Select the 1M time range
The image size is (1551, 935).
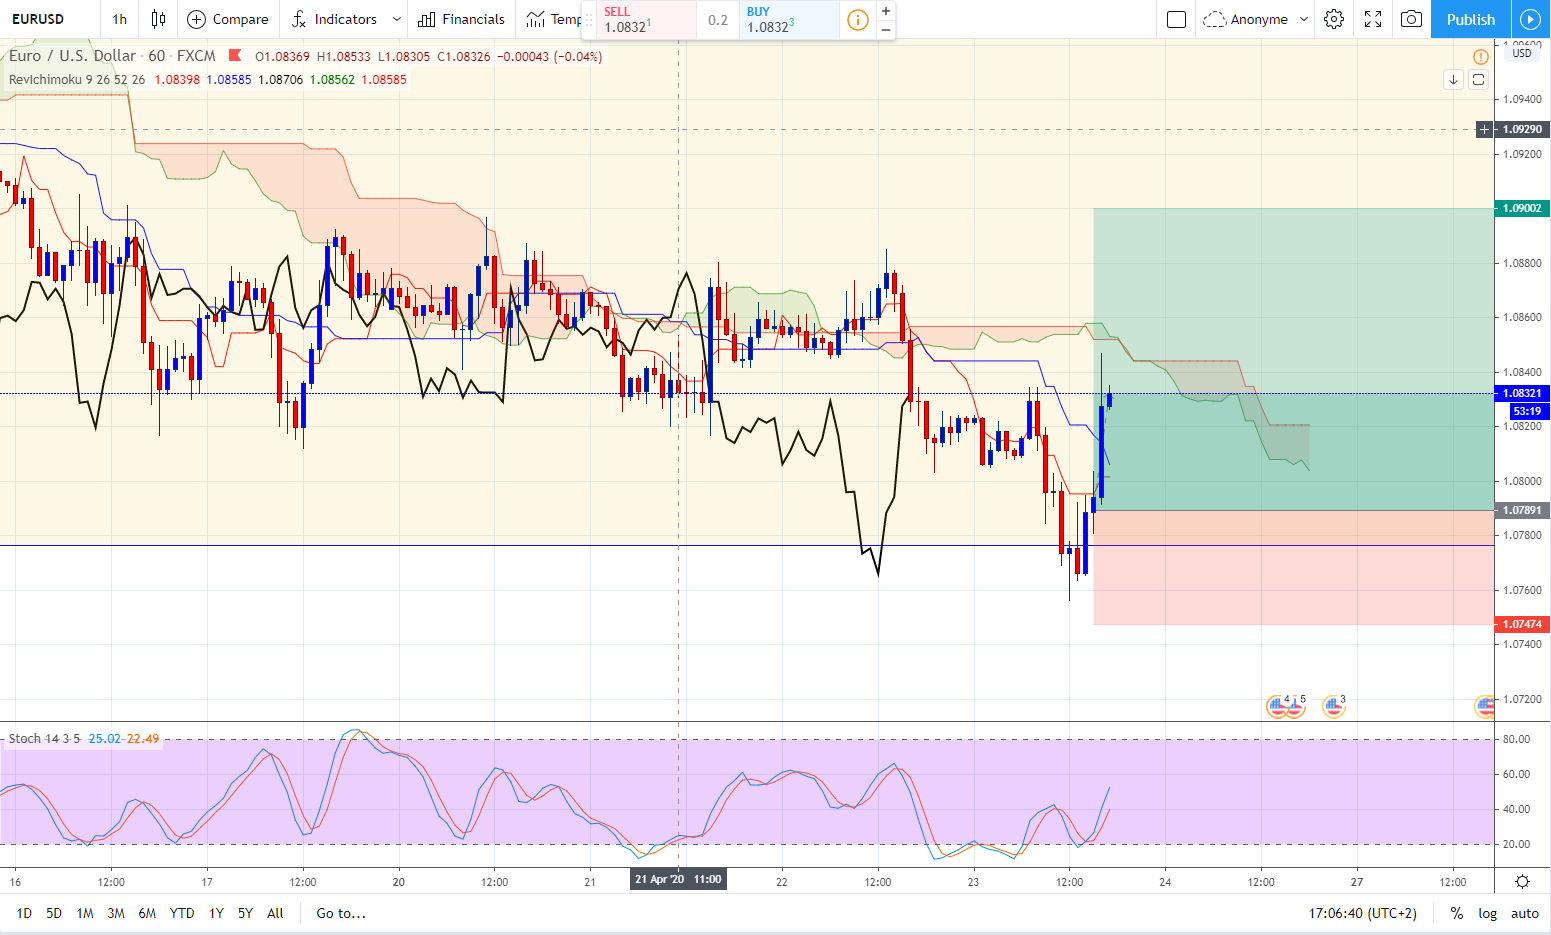[x=85, y=913]
